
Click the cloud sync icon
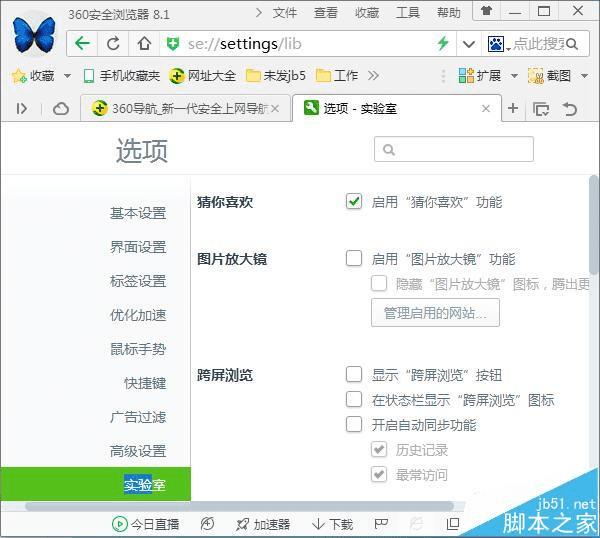point(61,109)
